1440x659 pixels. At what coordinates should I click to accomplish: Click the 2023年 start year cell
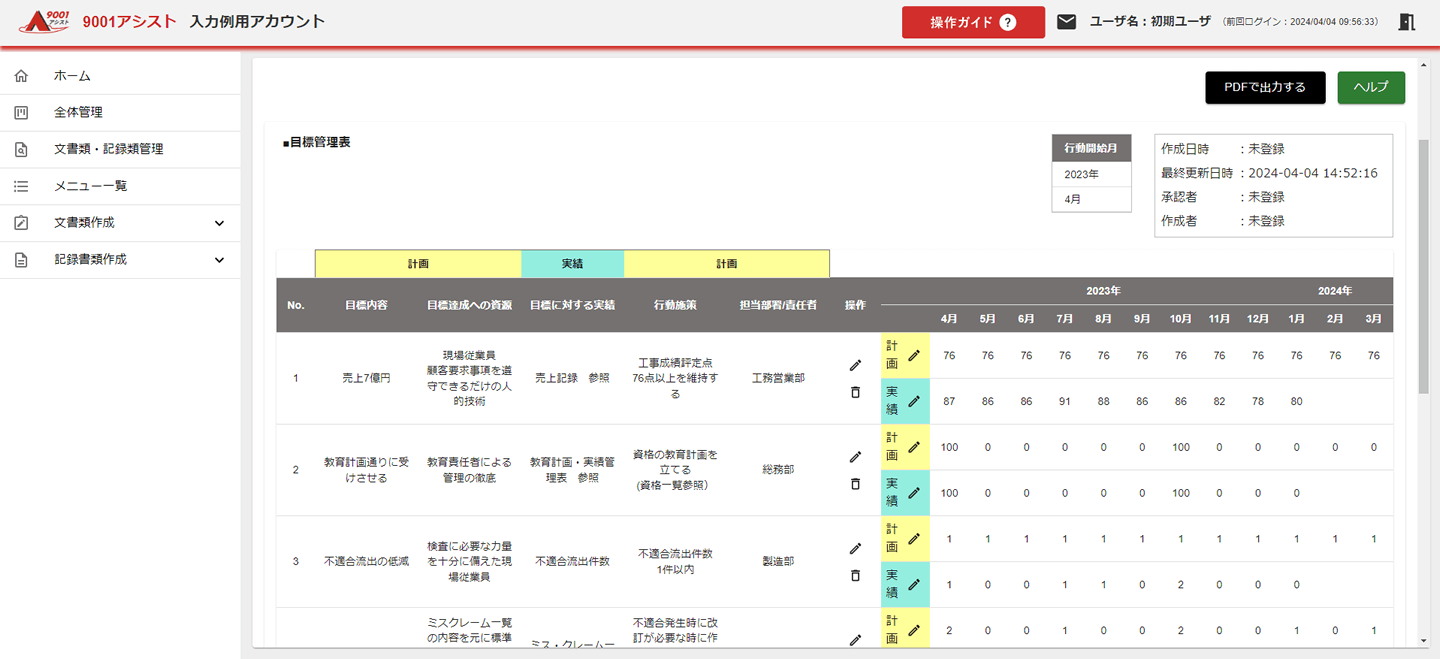pos(1091,174)
